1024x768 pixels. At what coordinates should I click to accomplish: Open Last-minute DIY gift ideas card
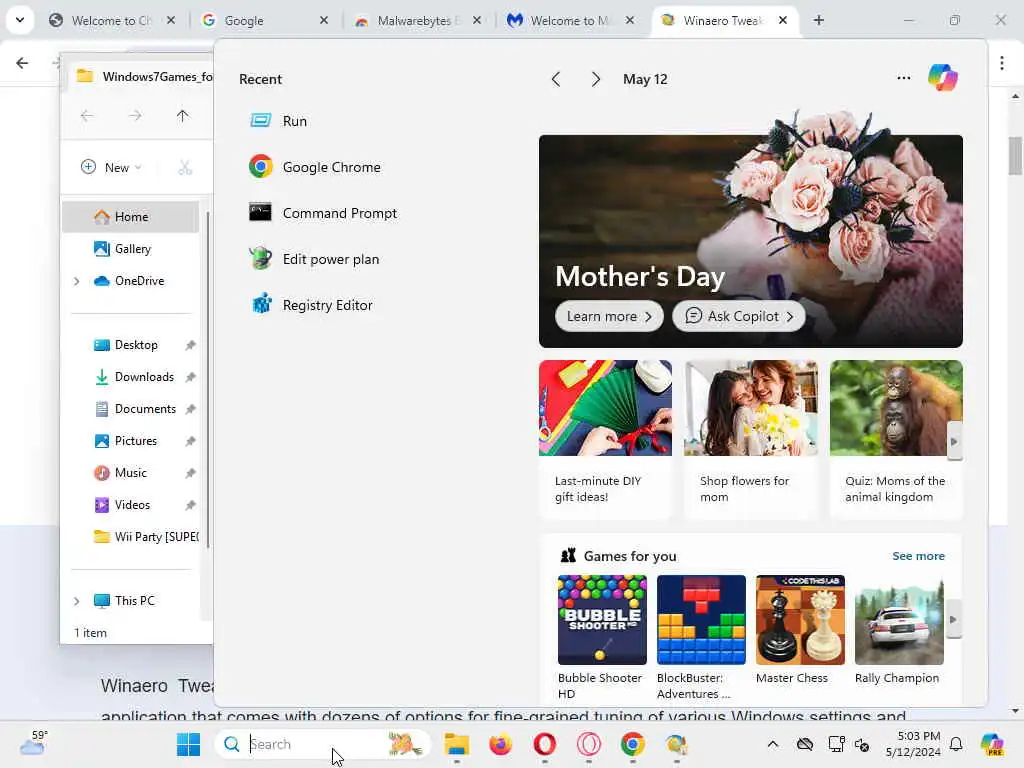pos(605,439)
